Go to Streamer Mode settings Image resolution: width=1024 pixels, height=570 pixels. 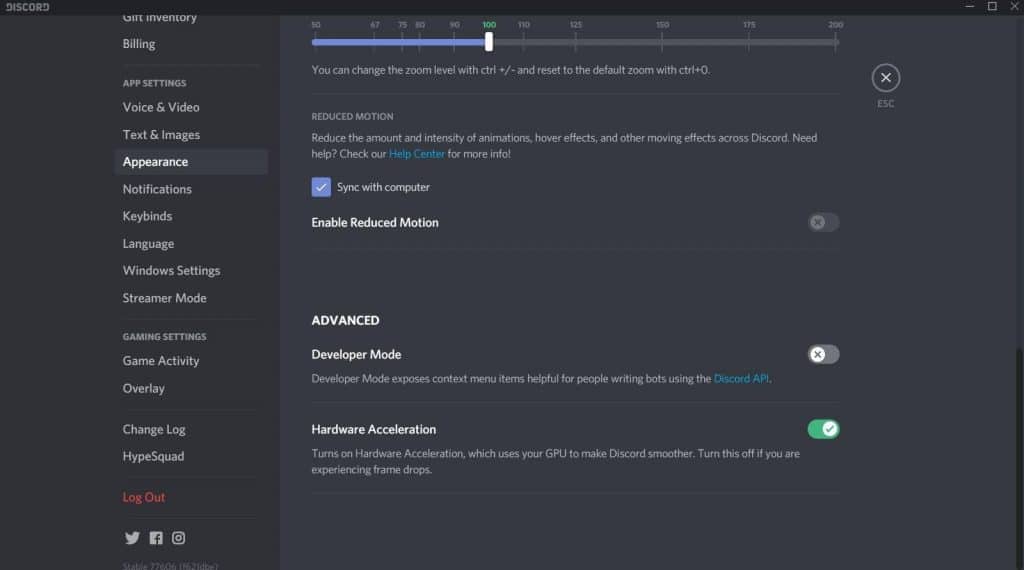(x=164, y=298)
